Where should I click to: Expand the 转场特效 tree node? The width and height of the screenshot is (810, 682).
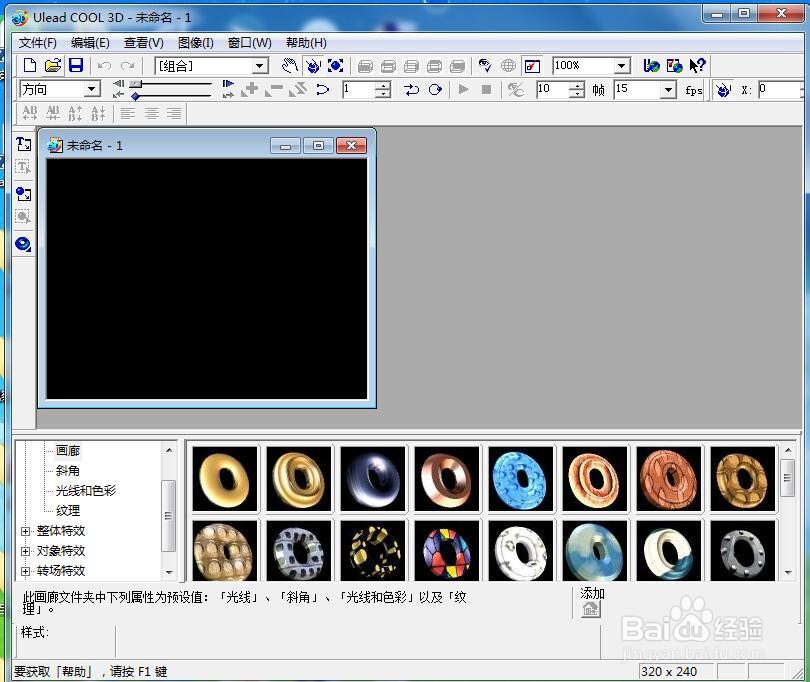[x=25, y=571]
